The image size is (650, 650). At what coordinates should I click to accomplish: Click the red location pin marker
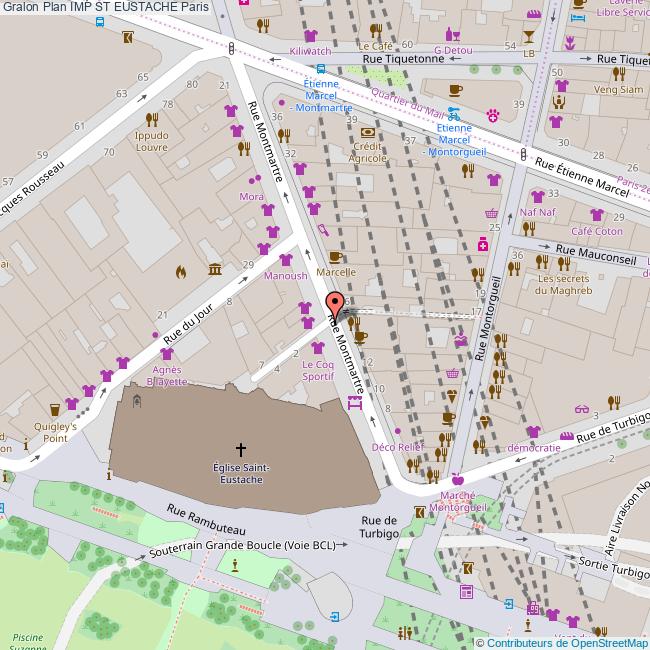pos(335,304)
